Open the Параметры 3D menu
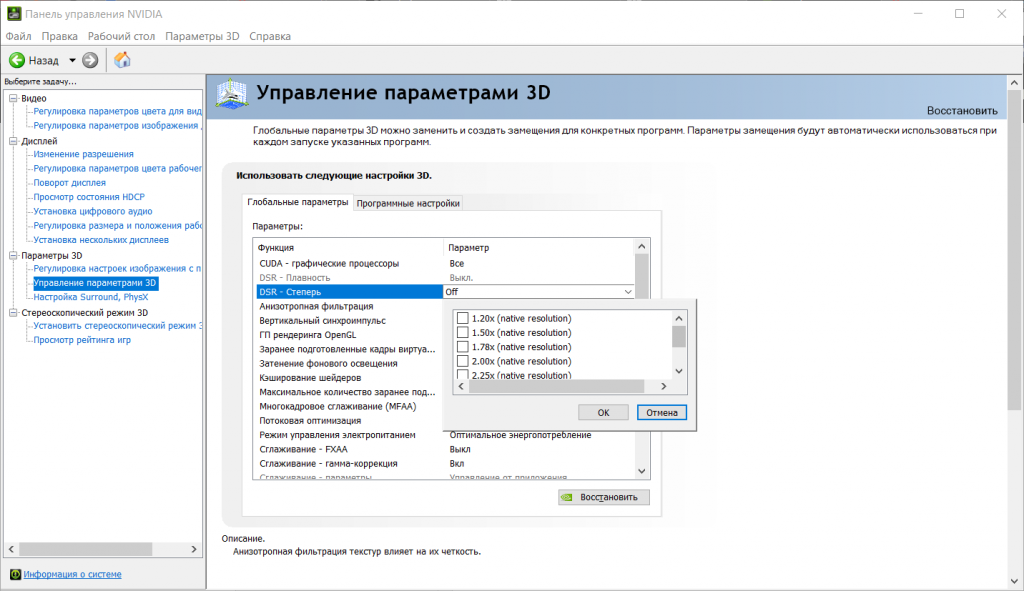This screenshot has height=591, width=1024. 202,36
